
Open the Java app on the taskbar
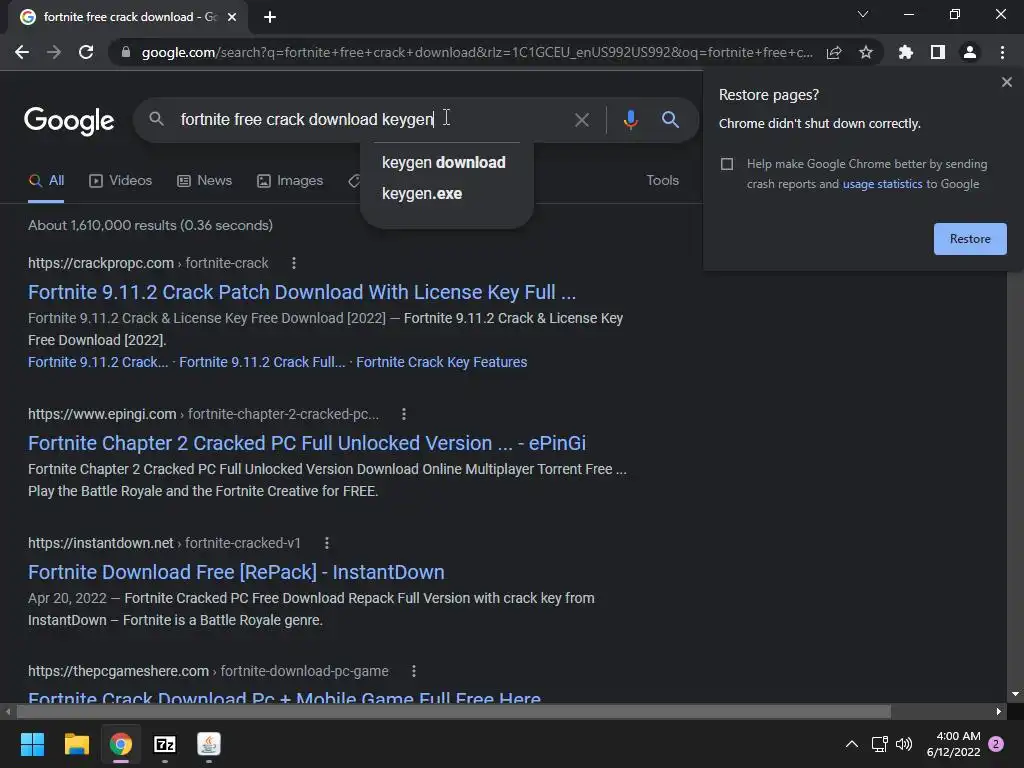(x=209, y=744)
